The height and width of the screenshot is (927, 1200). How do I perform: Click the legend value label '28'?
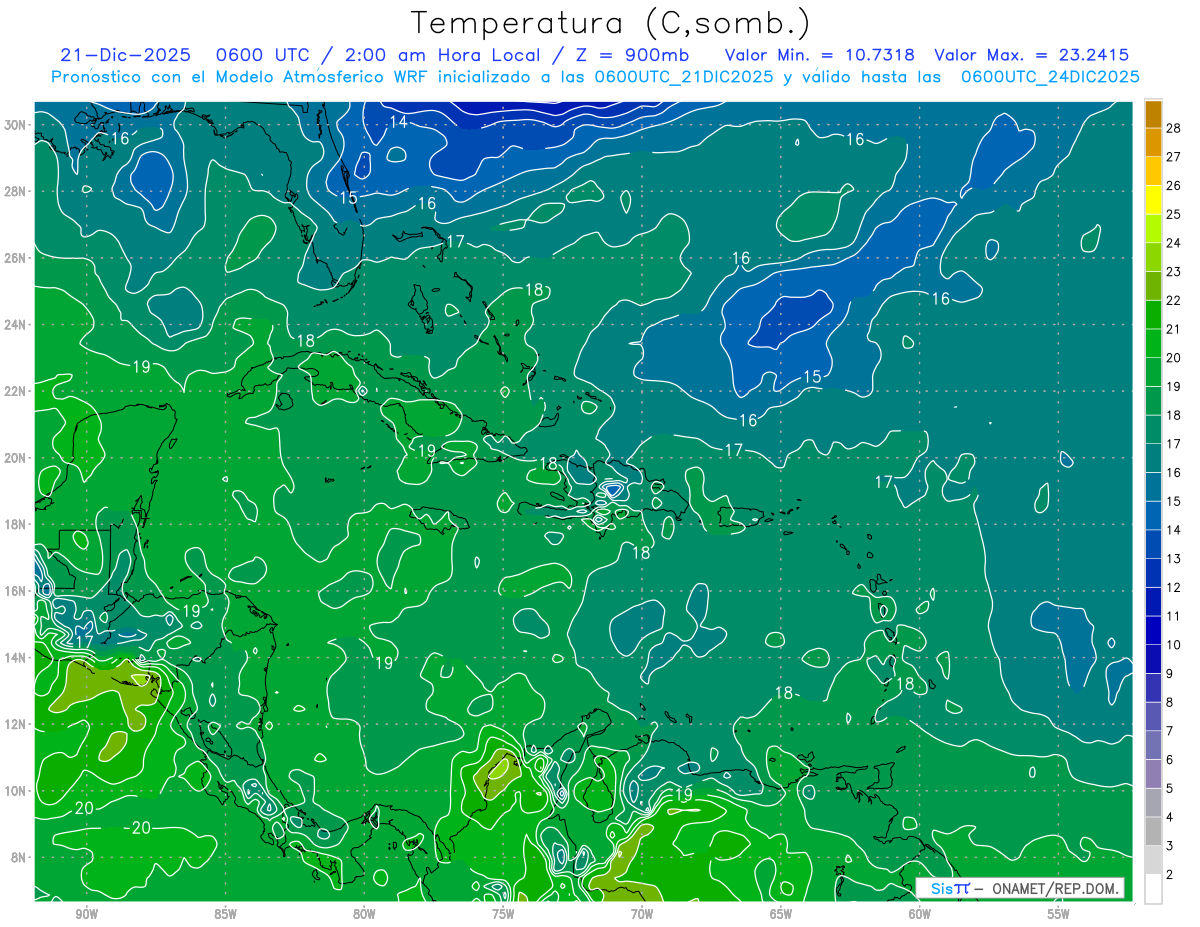1174,127
